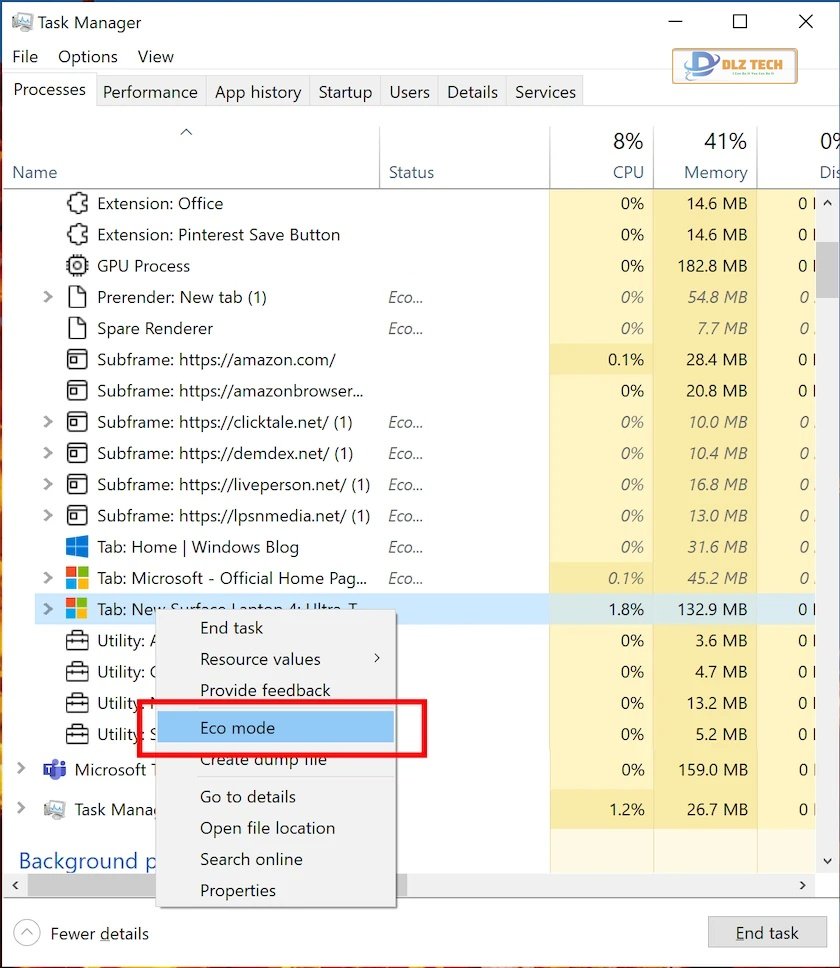Select the GPU Process gear icon

click(77, 265)
